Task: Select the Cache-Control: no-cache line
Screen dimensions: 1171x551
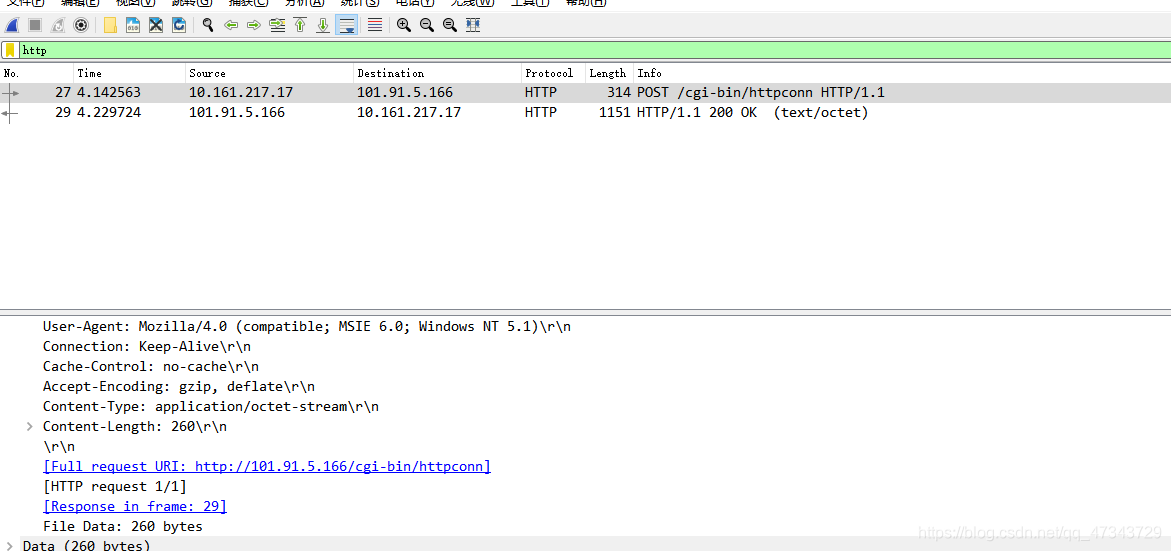Action: pyautogui.click(x=151, y=367)
